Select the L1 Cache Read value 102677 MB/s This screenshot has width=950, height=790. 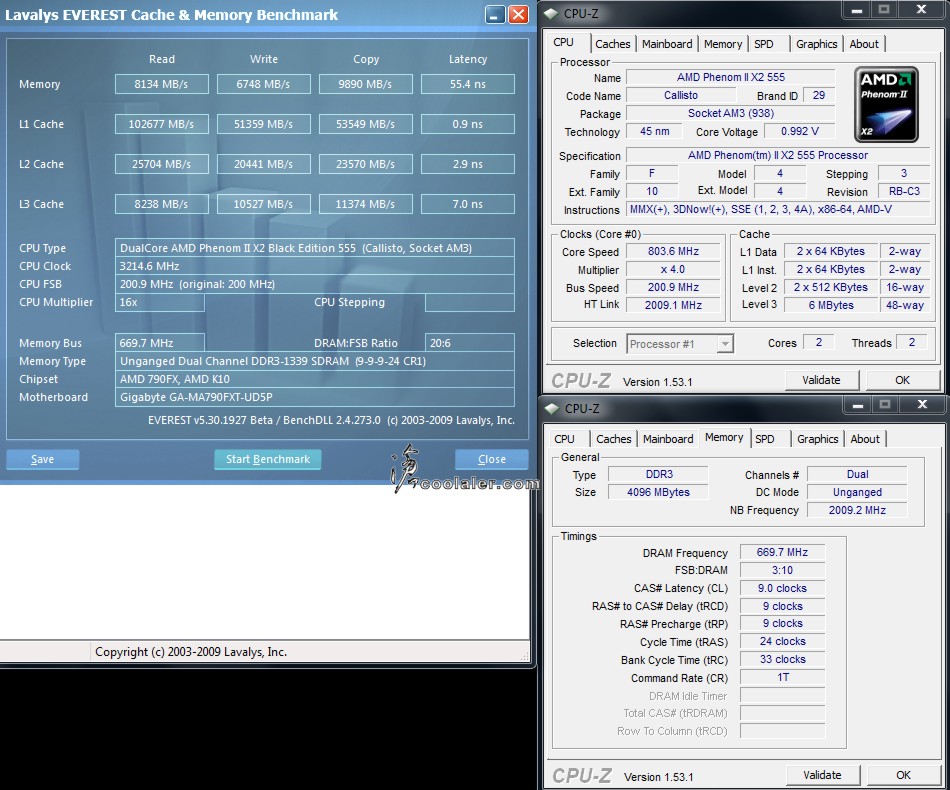coord(162,124)
